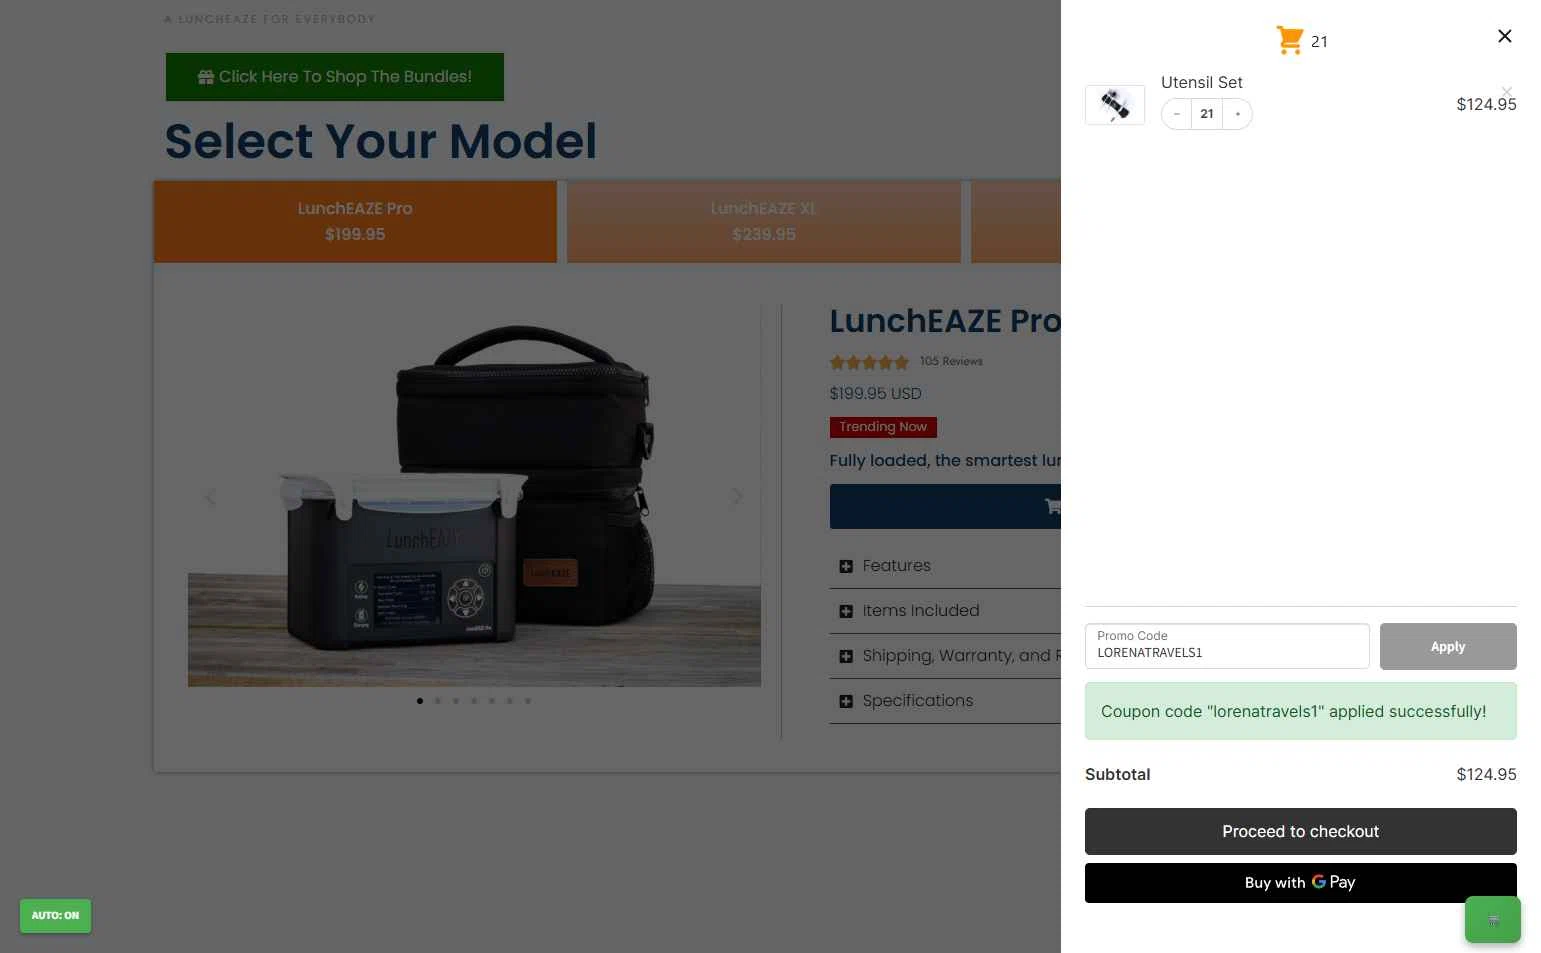Open the Utensil Set product thumbnail
The width and height of the screenshot is (1541, 953).
(x=1115, y=104)
